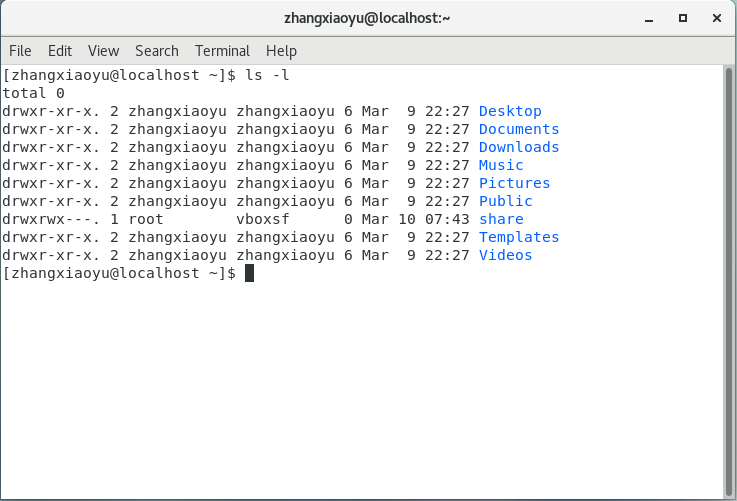Open the File menu
The height and width of the screenshot is (501, 737).
pyautogui.click(x=20, y=51)
